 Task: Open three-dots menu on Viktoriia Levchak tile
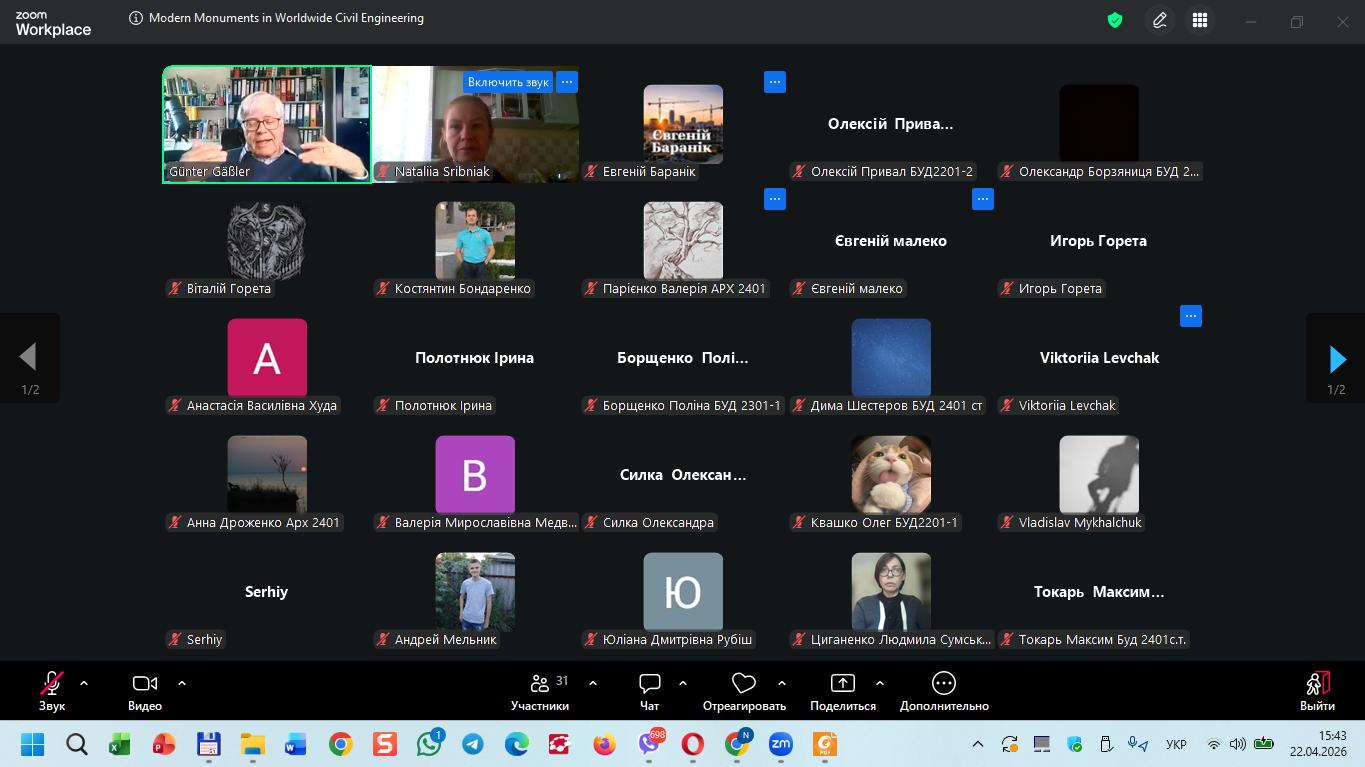point(1190,316)
